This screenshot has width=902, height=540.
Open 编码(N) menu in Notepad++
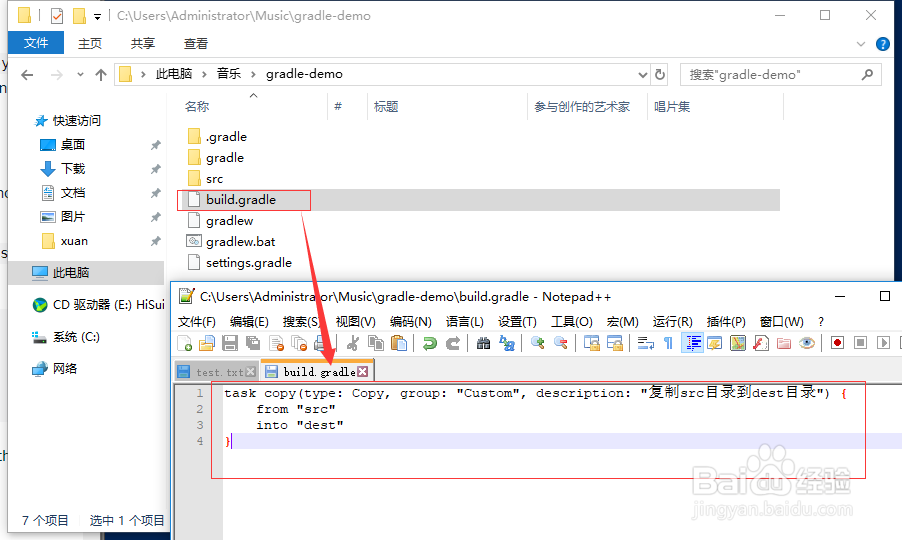coord(410,321)
